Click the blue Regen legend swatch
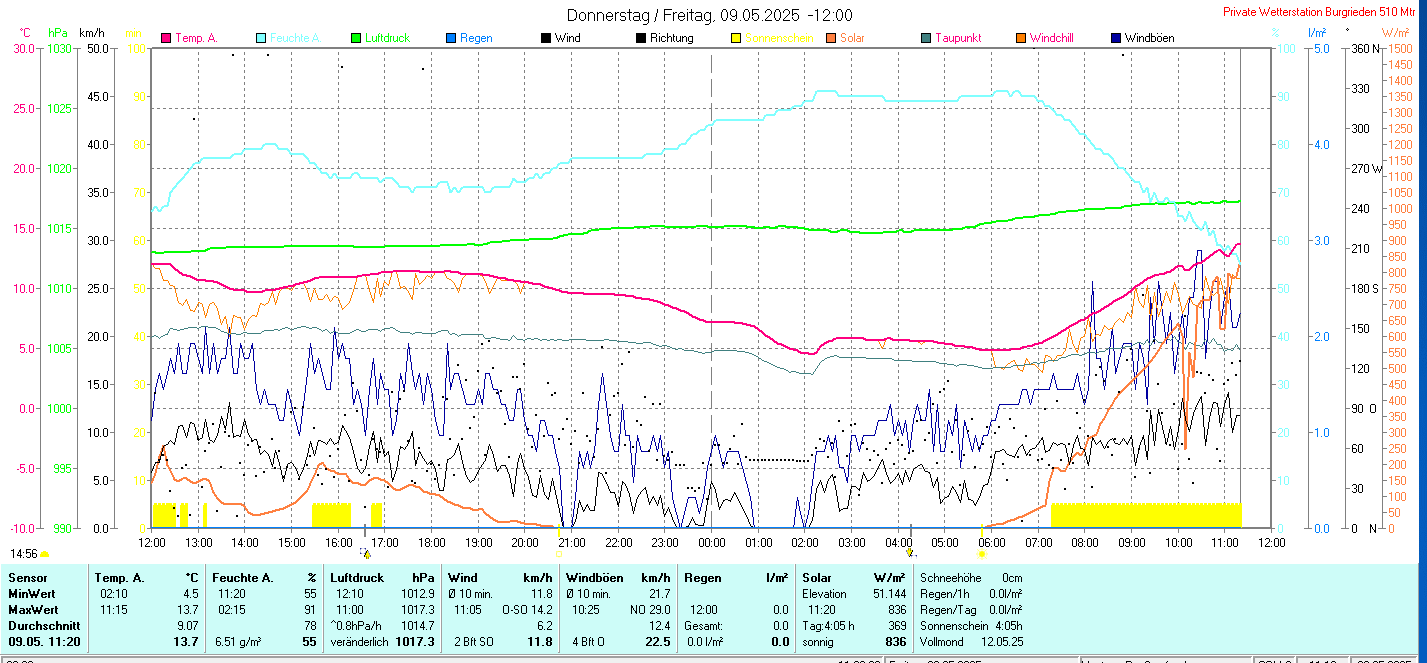 tap(451, 38)
